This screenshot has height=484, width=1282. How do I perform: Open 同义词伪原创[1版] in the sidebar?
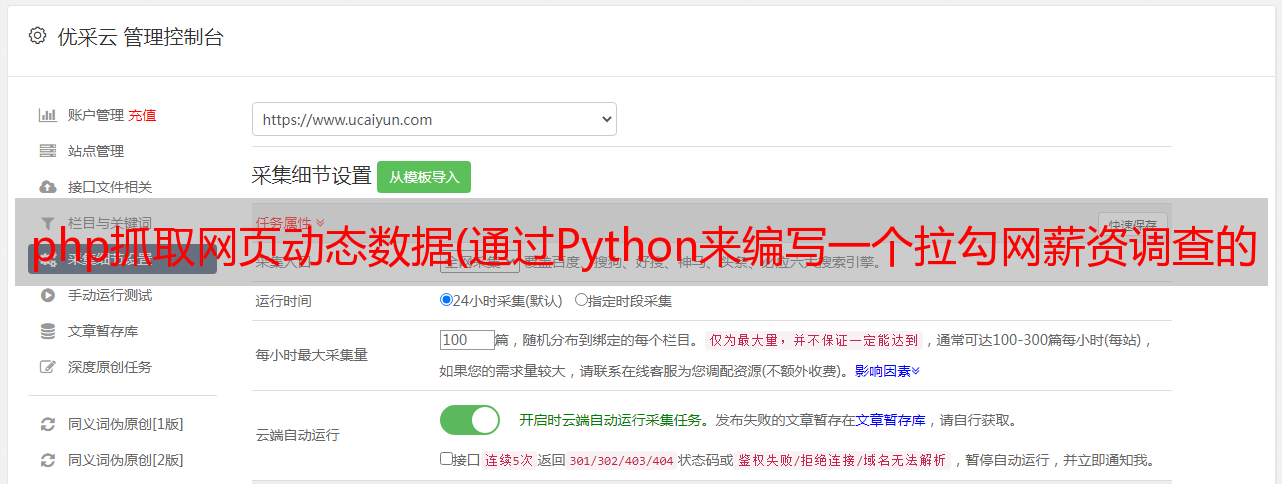click(x=126, y=424)
